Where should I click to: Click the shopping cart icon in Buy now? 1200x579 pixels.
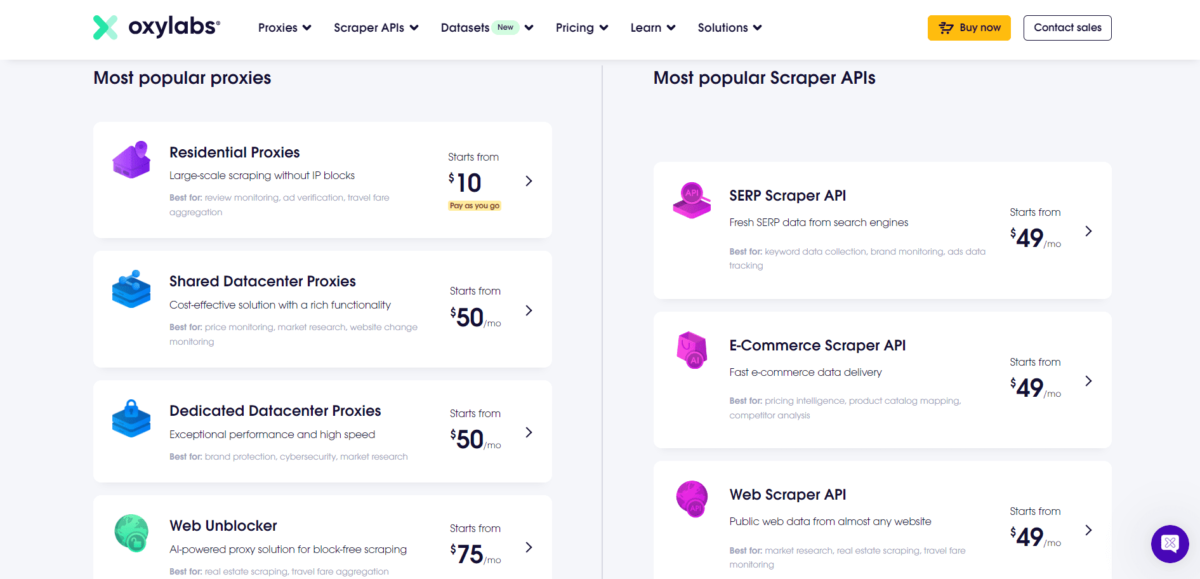944,27
